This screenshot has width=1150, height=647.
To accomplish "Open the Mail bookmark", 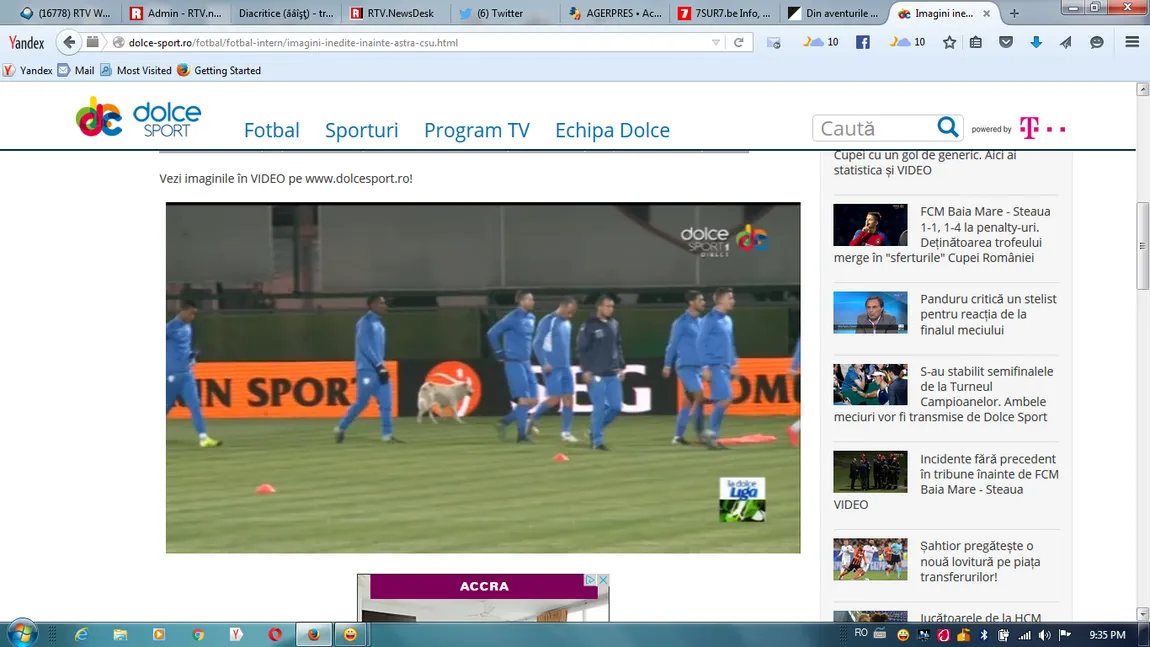I will (x=76, y=70).
